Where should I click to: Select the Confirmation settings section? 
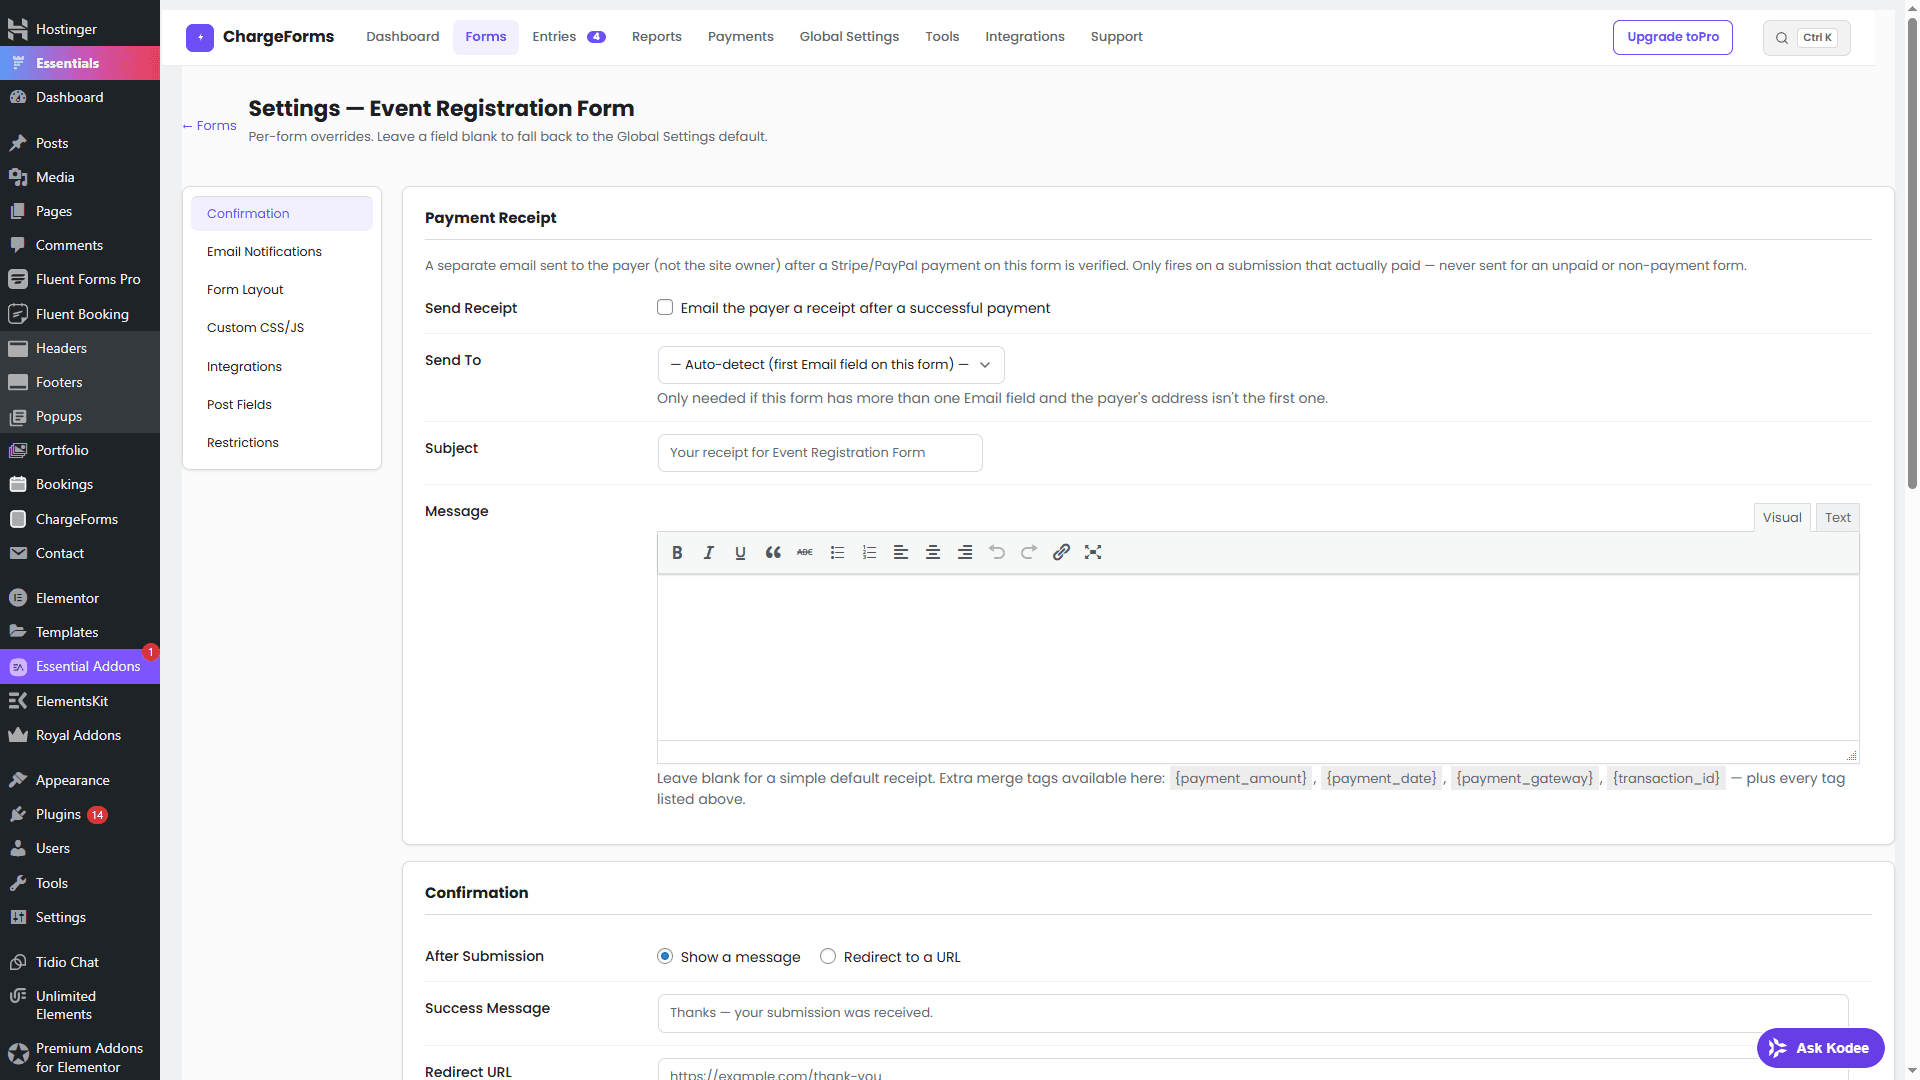(282, 214)
